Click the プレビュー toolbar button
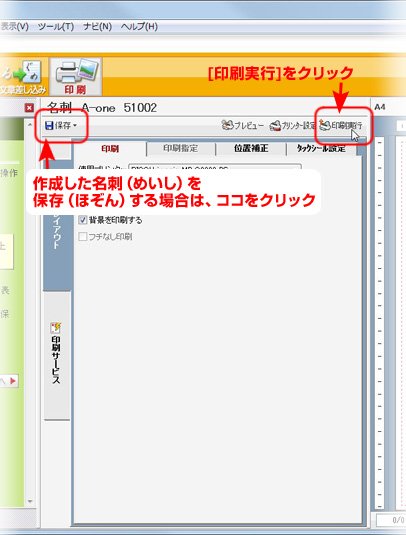 click(242, 126)
